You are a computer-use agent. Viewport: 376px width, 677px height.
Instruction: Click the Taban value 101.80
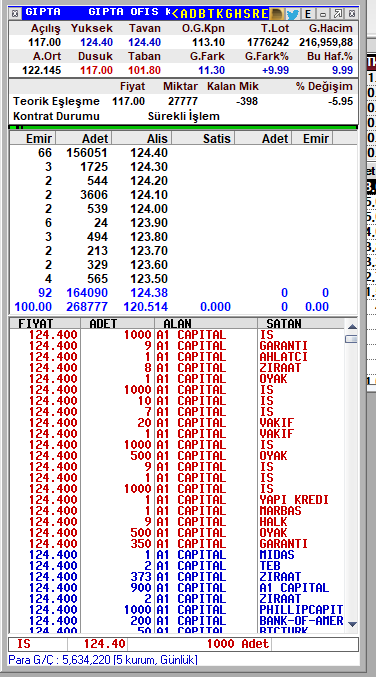(145, 70)
